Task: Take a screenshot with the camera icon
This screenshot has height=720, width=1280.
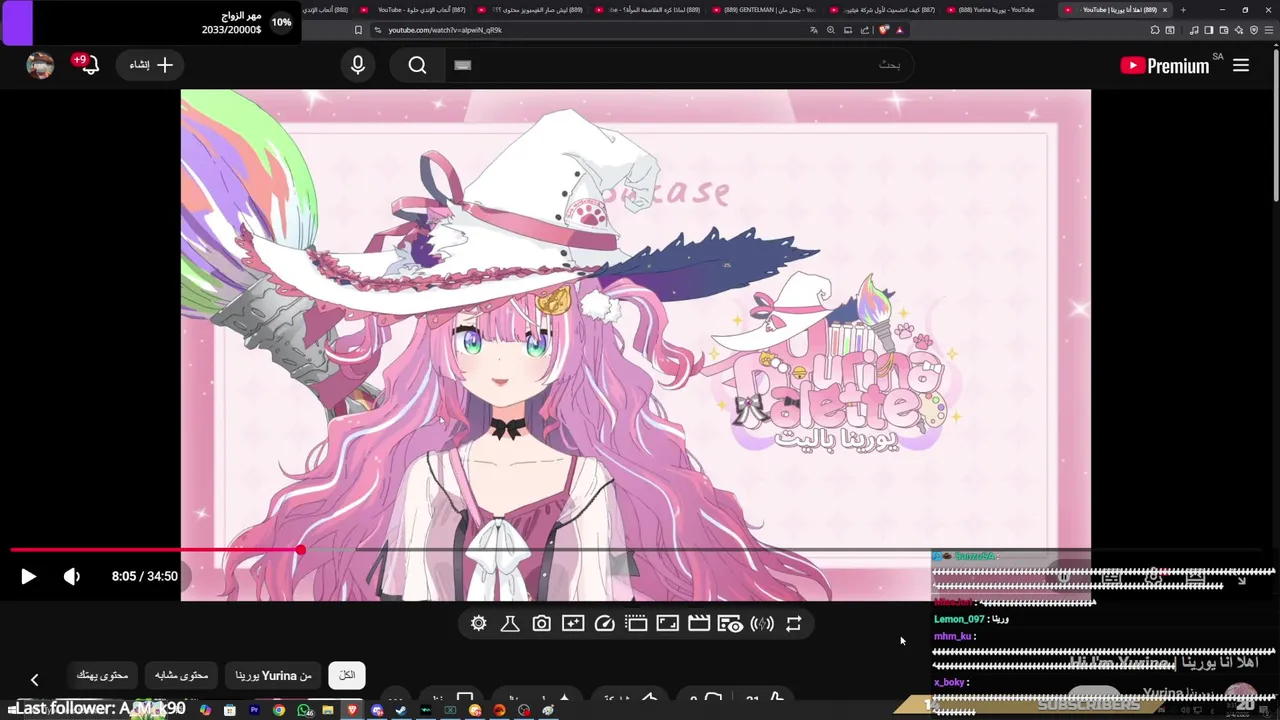Action: tap(541, 624)
